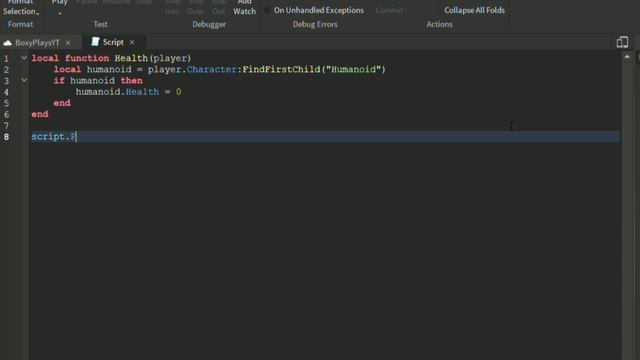Click the 'then' keyword on line 3
The height and width of the screenshot is (360, 640).
click(131, 81)
